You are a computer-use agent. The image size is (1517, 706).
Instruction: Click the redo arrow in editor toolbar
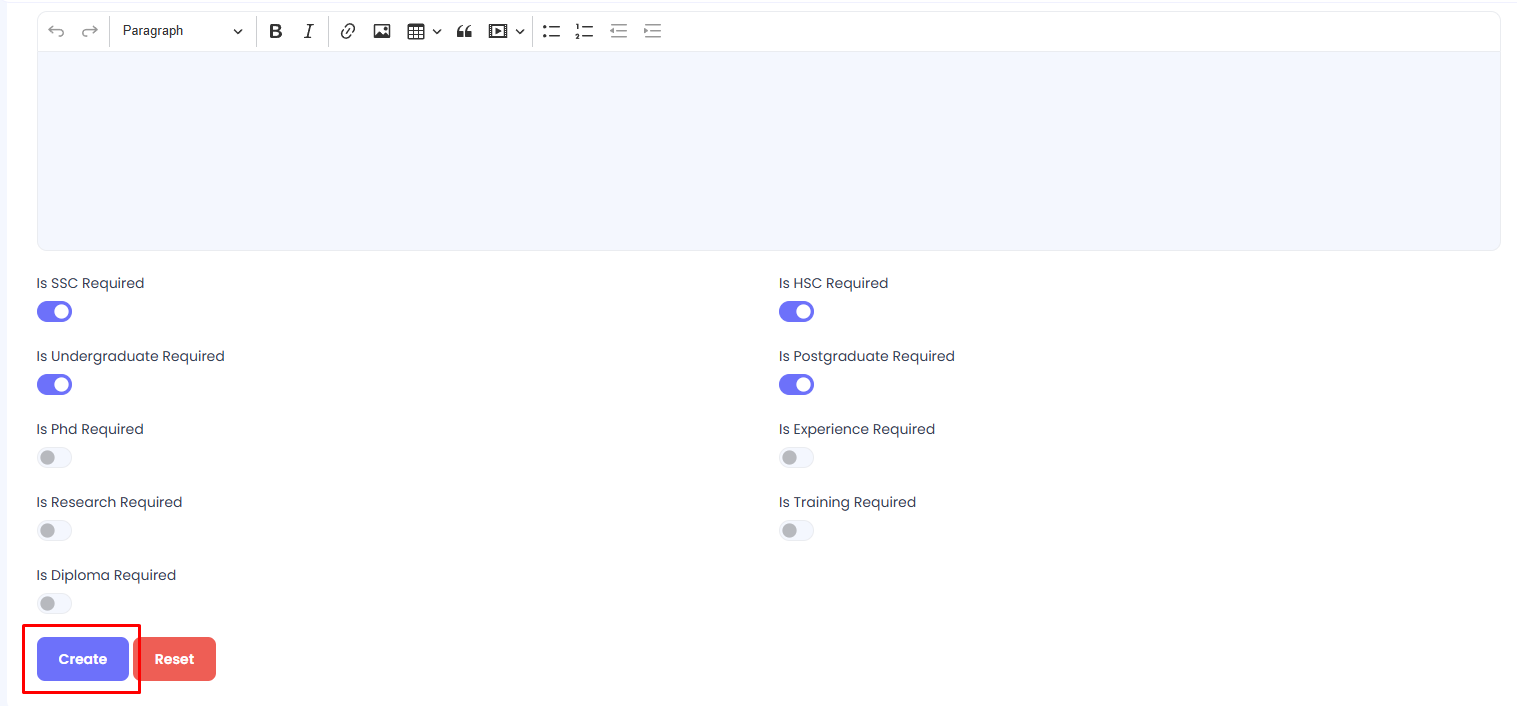(x=90, y=31)
